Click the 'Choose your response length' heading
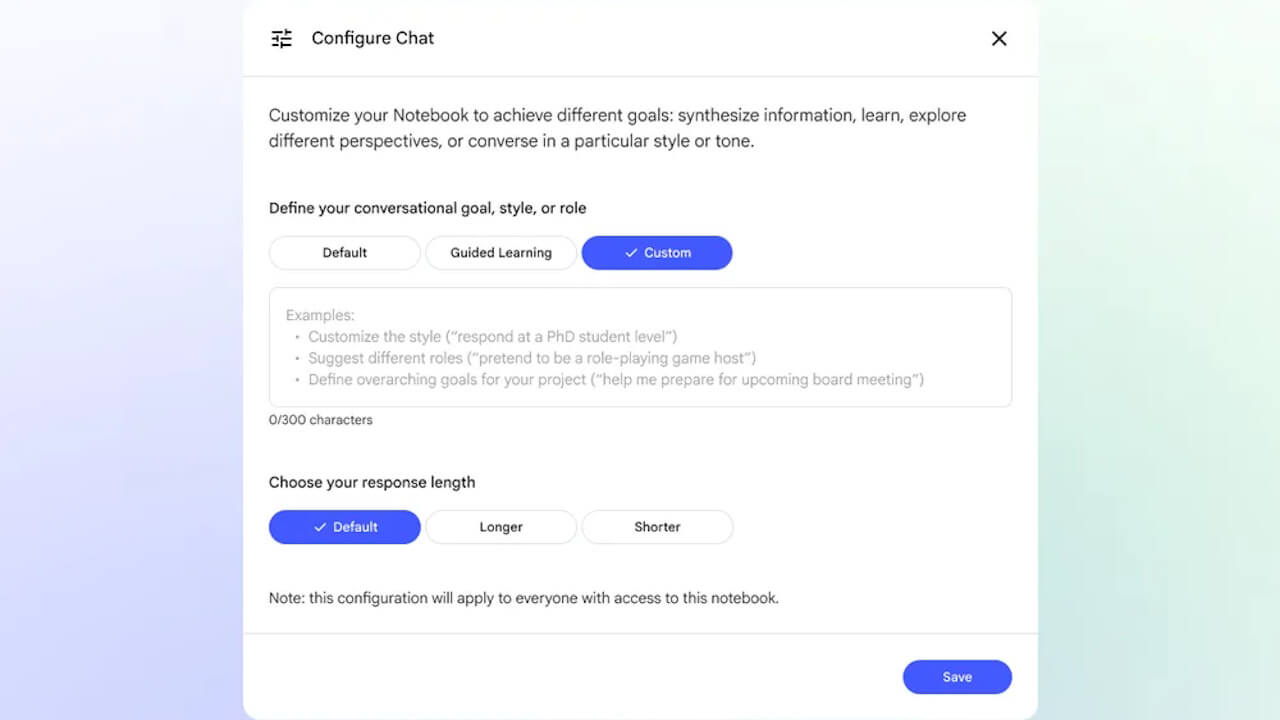The width and height of the screenshot is (1280, 720). point(371,482)
